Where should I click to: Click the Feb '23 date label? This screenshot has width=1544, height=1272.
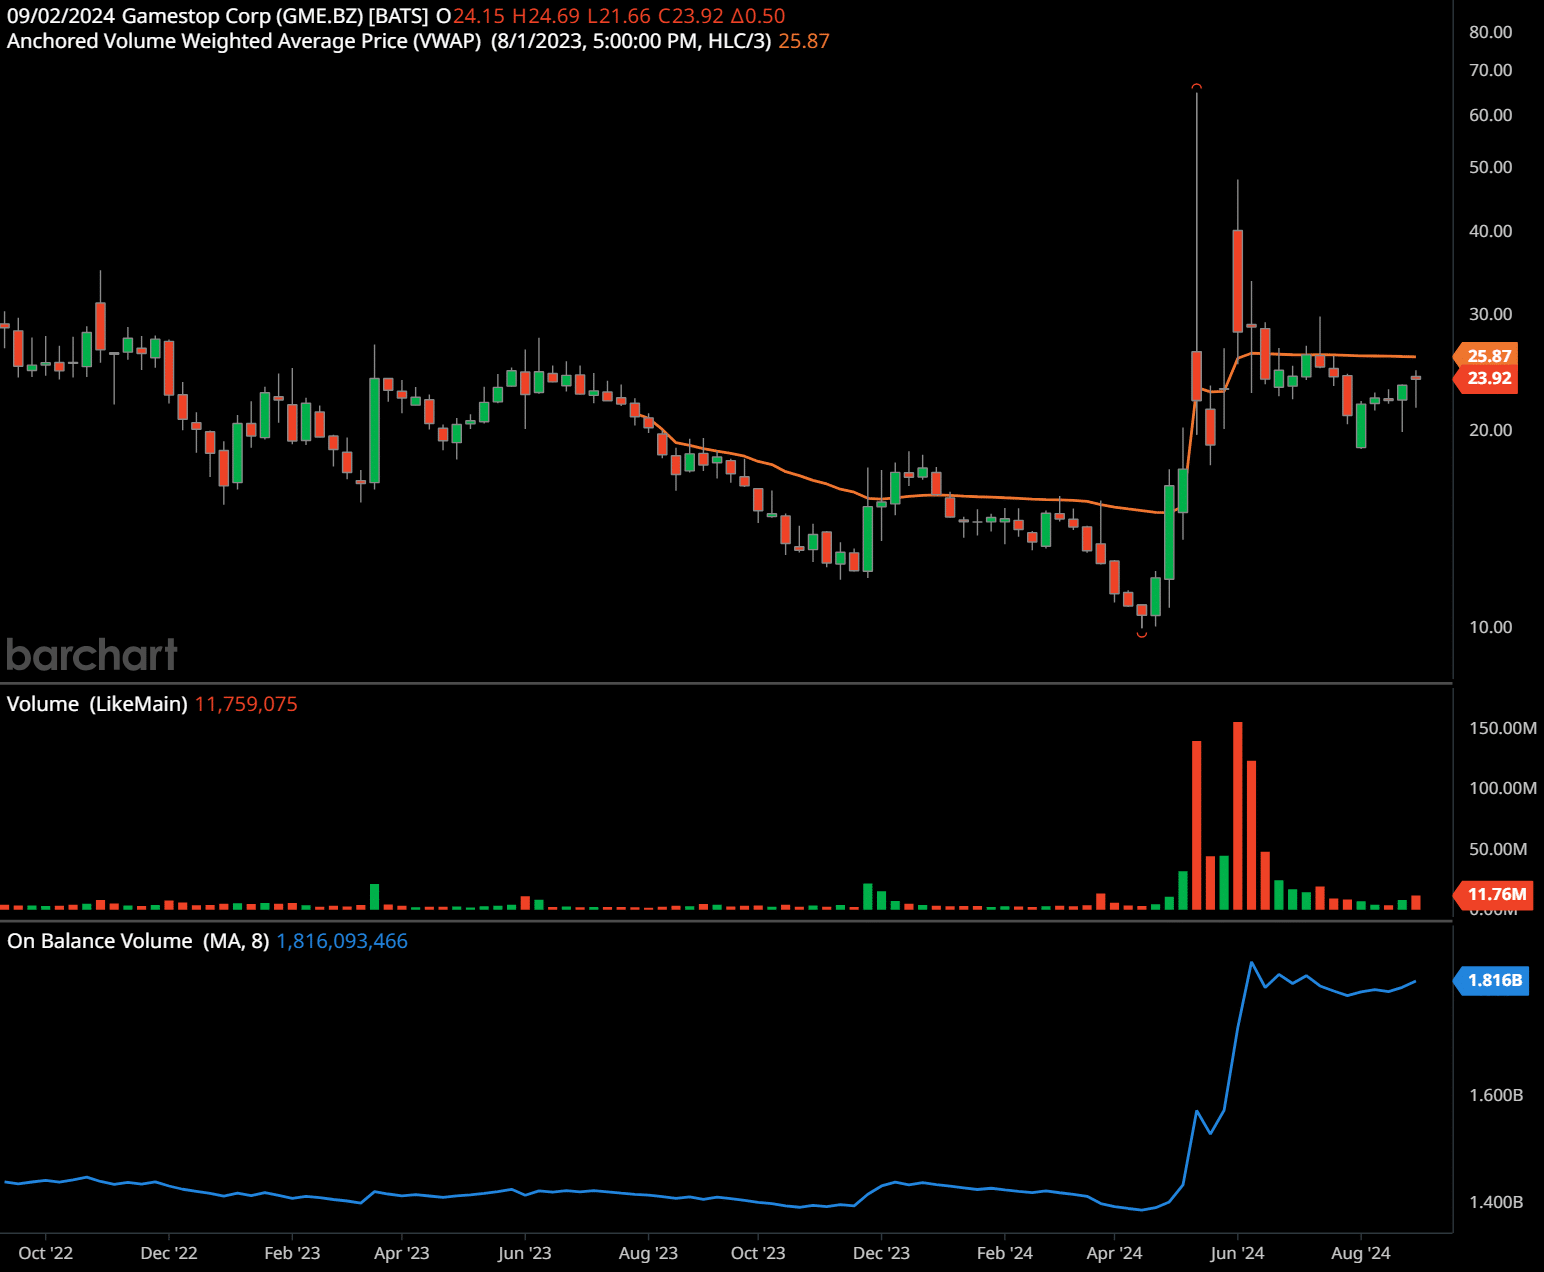(292, 1253)
